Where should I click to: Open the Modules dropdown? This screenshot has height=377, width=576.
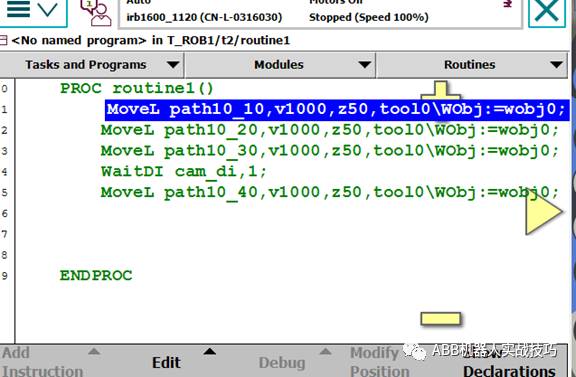click(280, 65)
